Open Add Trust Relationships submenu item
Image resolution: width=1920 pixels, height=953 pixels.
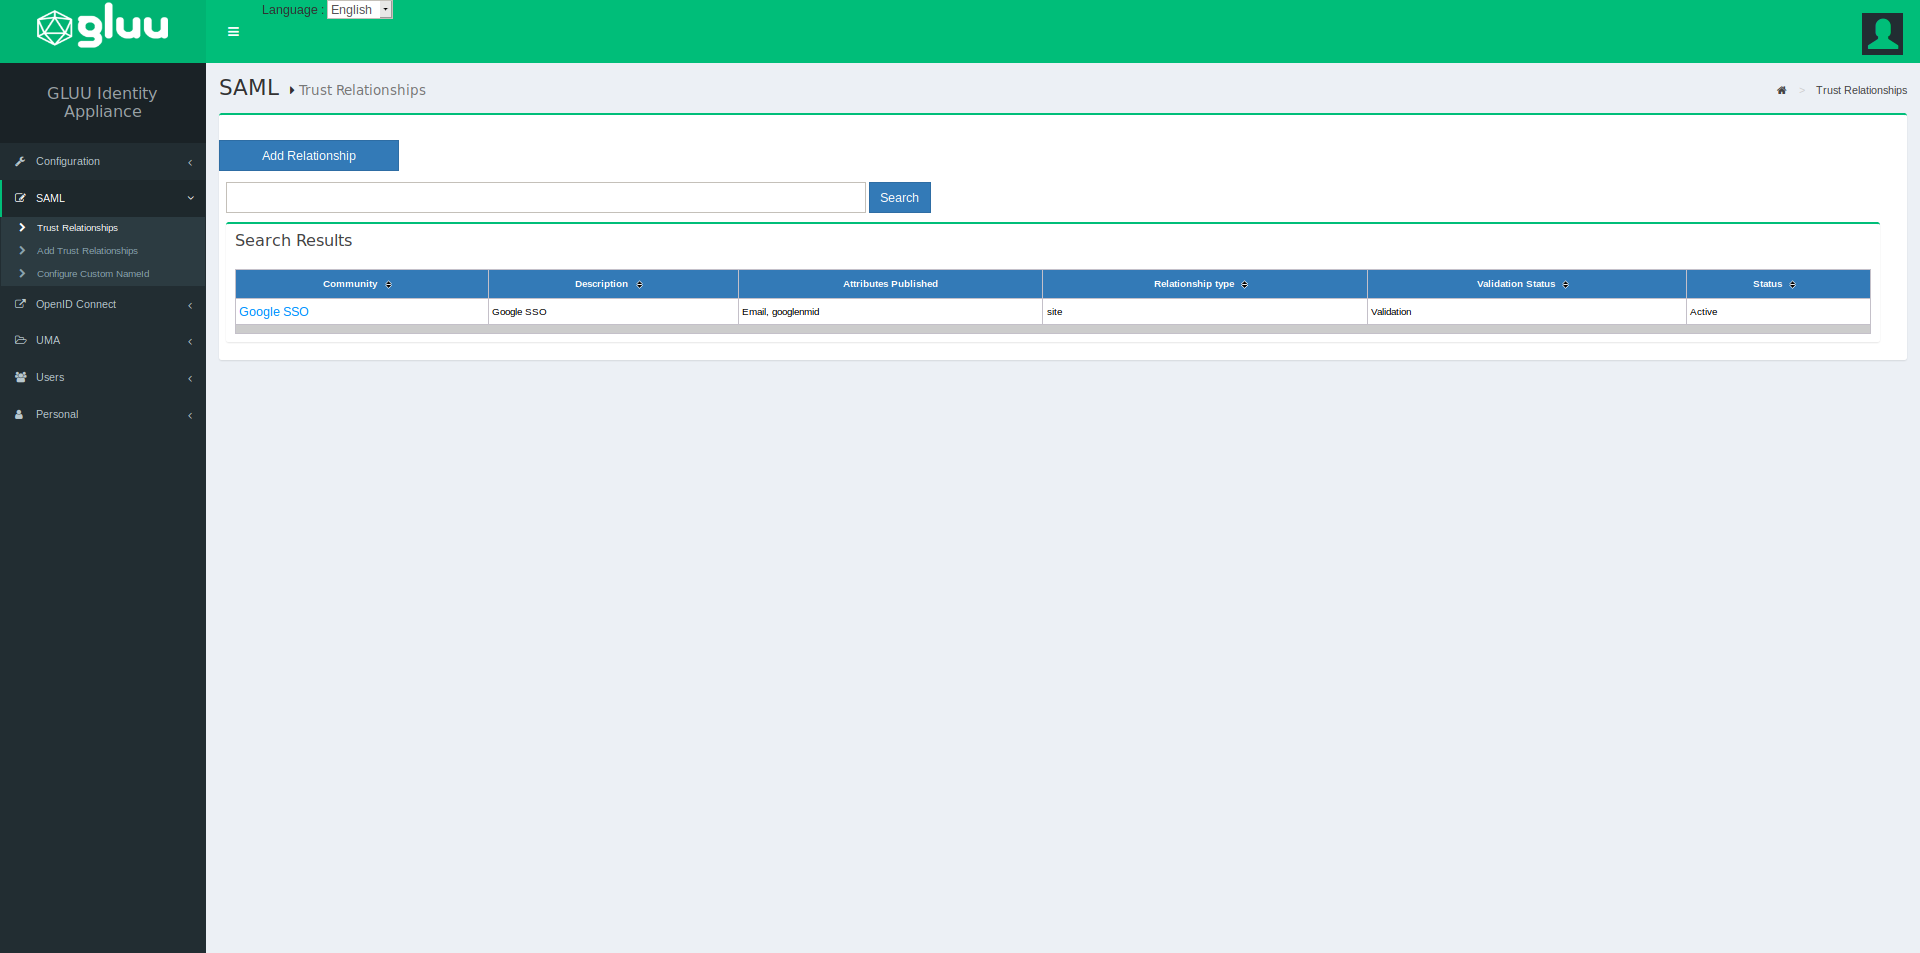pyautogui.click(x=87, y=251)
